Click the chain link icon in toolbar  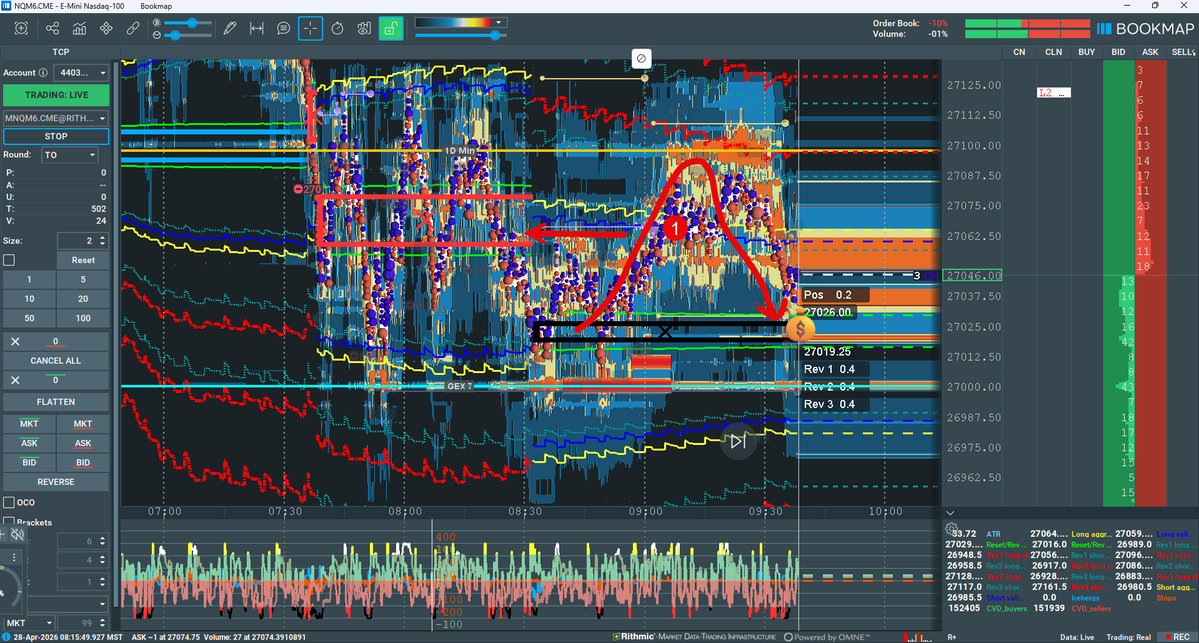point(133,29)
